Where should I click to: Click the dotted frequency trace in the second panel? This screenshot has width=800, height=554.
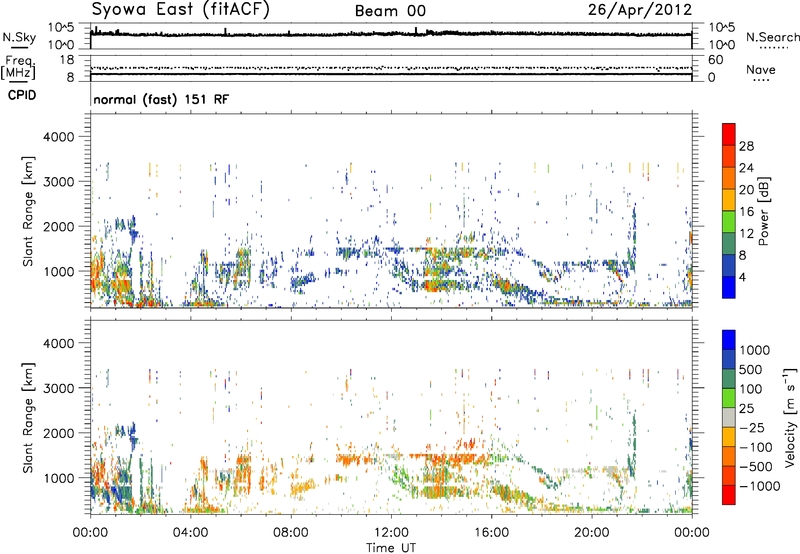click(x=391, y=68)
